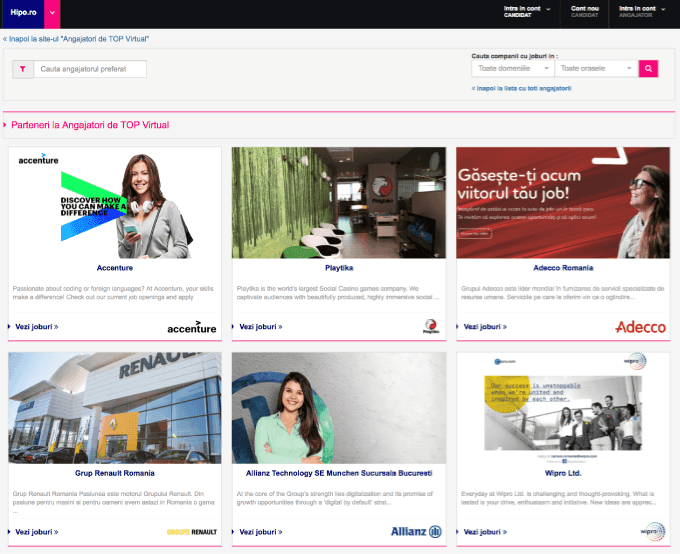Click Inapoi la lista cu toti angajatorii

[x=521, y=89]
